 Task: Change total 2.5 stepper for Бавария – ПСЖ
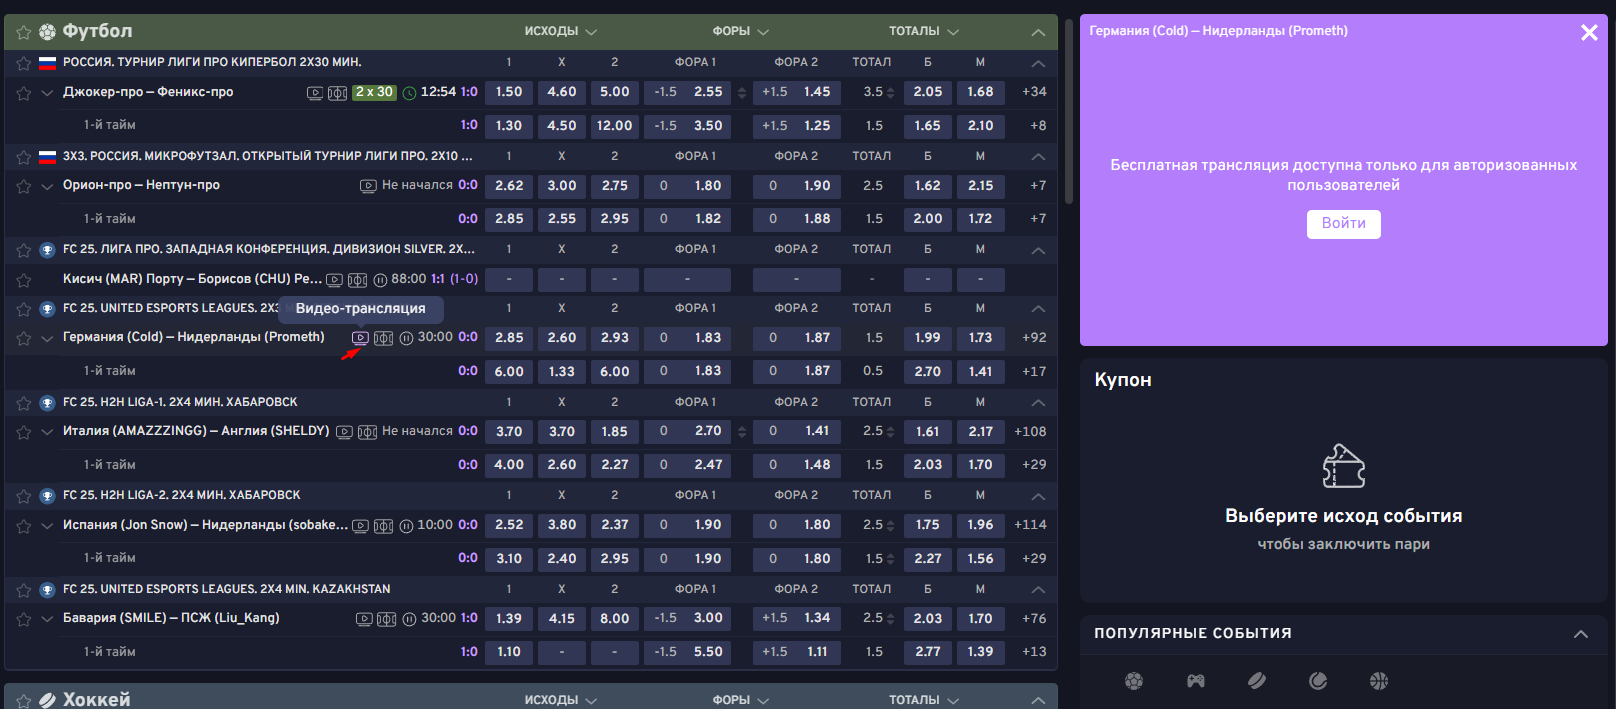890,619
